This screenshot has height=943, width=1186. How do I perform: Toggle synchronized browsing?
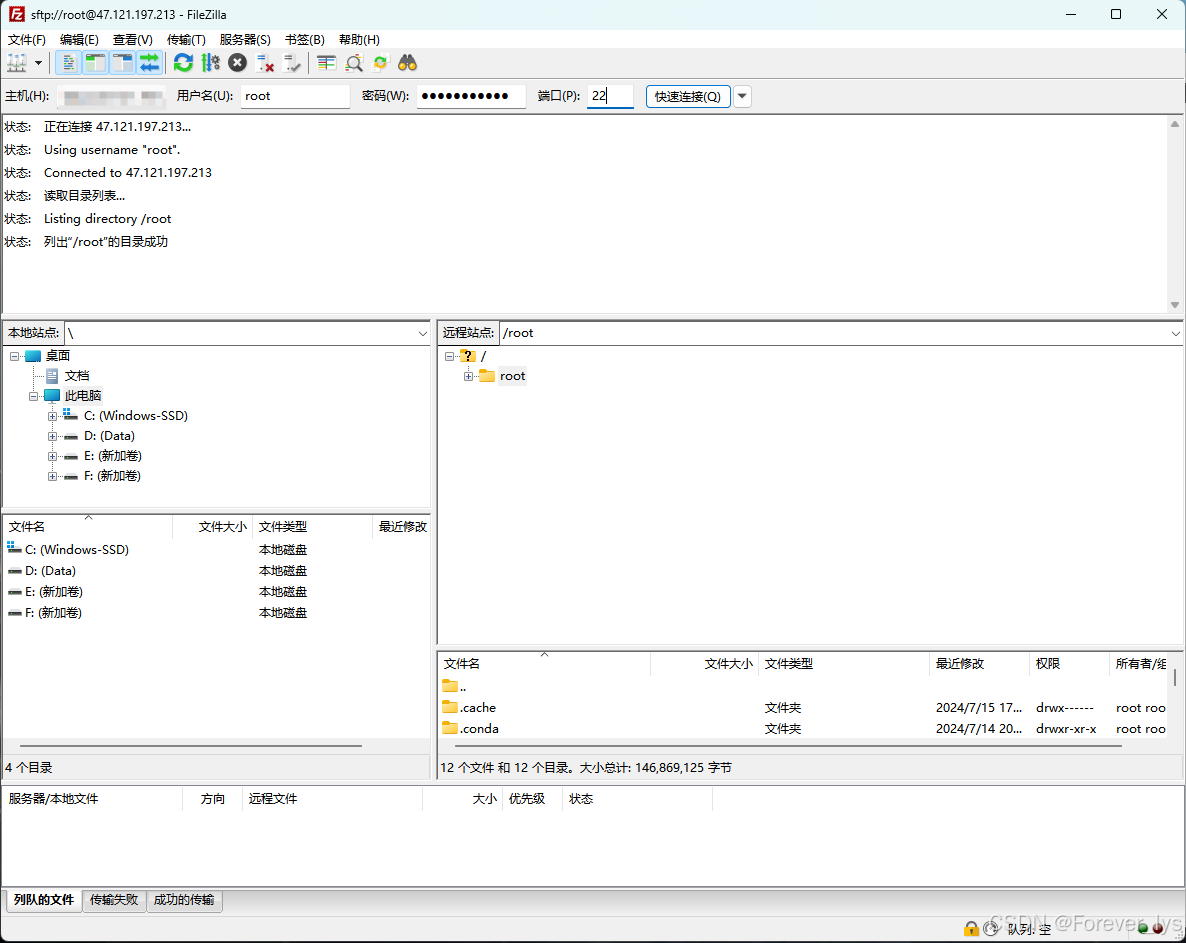pyautogui.click(x=380, y=63)
